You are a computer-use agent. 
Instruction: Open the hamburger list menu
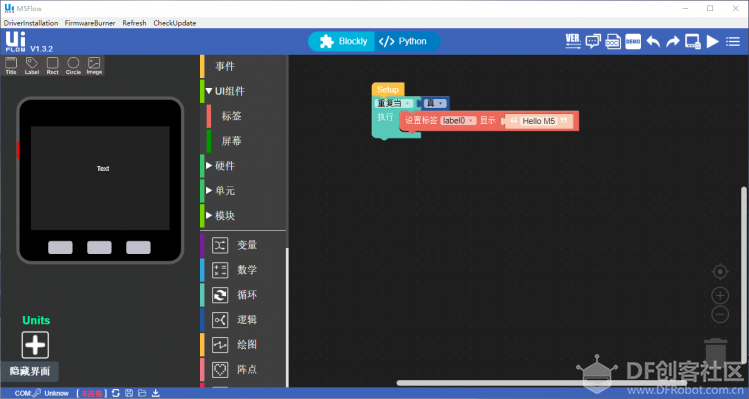733,42
